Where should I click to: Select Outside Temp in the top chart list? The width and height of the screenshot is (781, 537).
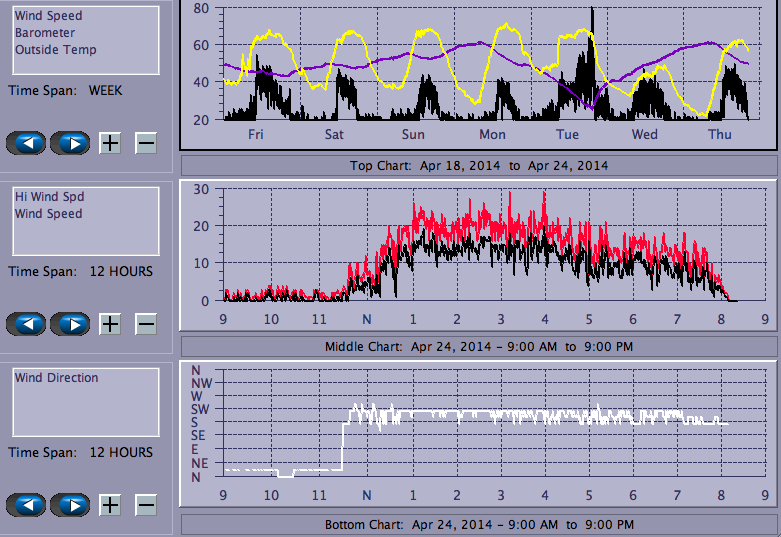point(55,50)
